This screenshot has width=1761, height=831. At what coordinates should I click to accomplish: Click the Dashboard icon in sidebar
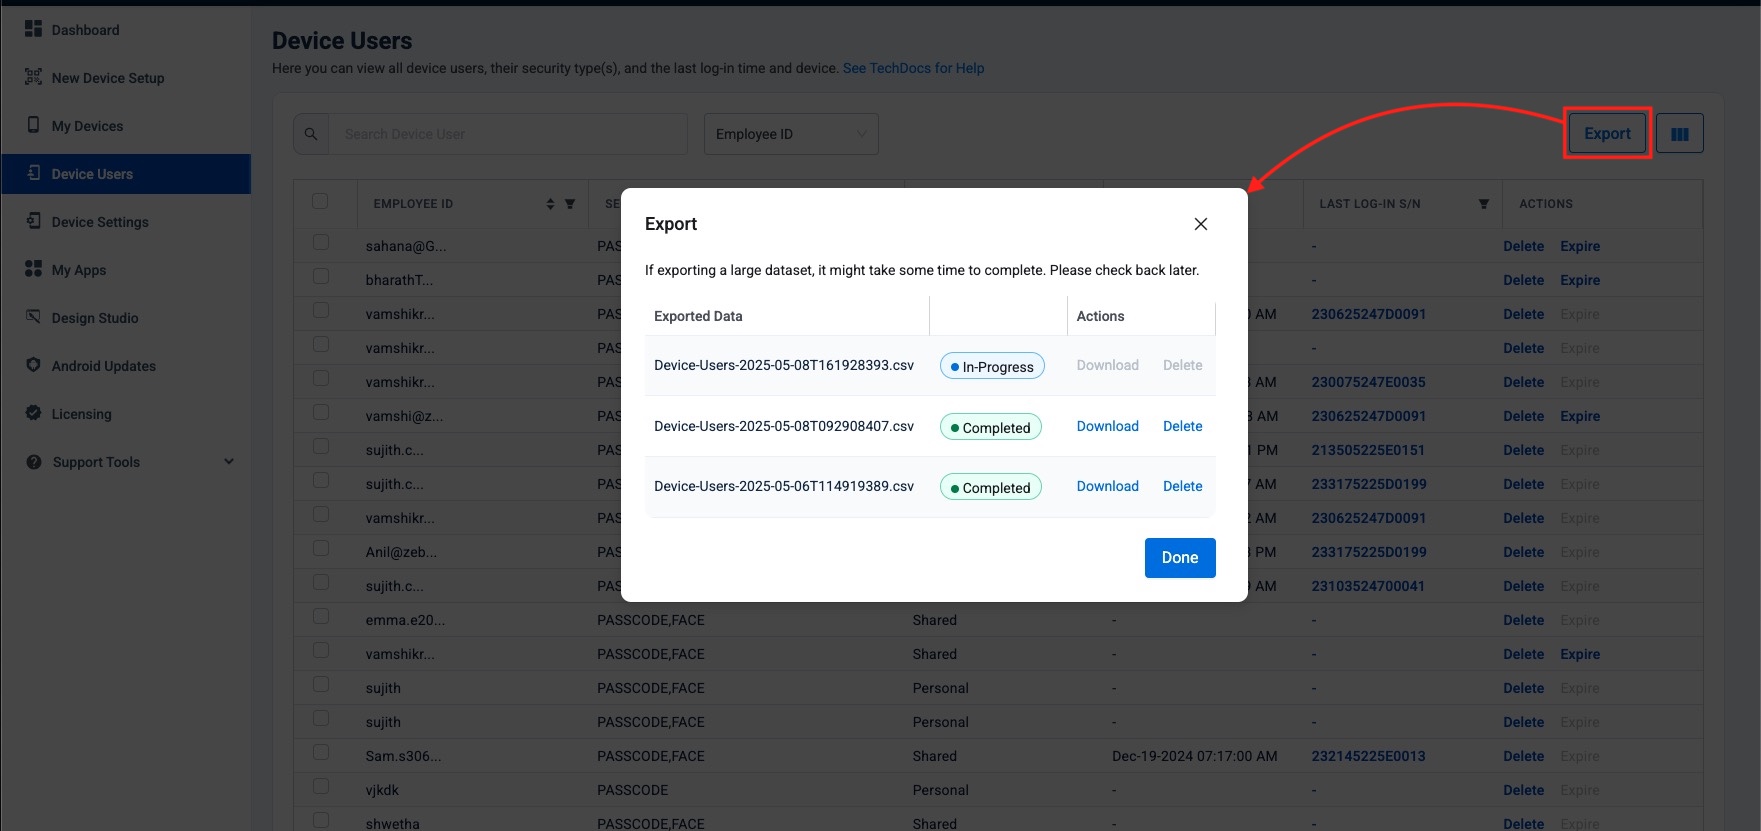pos(33,29)
